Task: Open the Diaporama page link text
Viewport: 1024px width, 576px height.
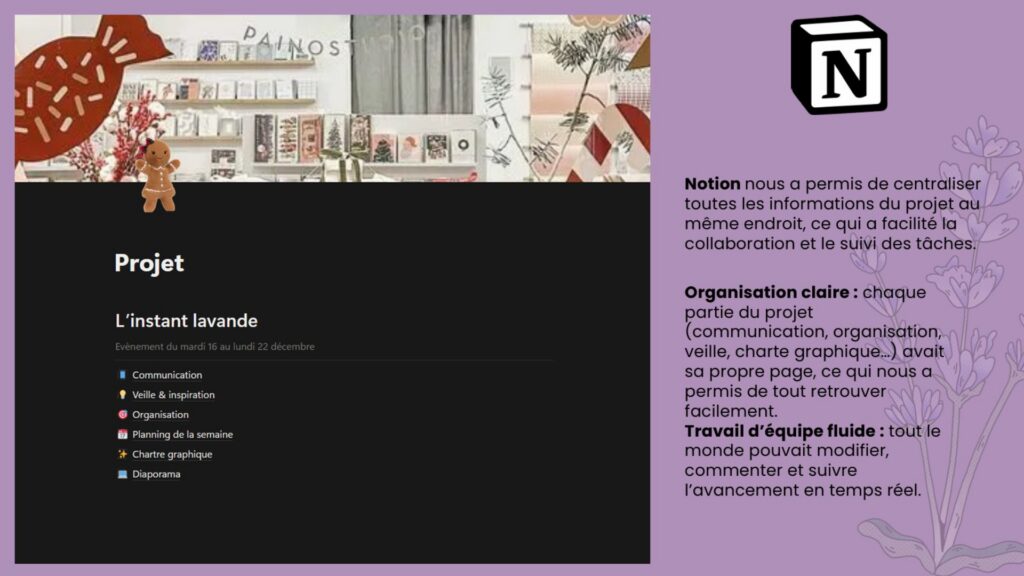Action: [x=156, y=475]
